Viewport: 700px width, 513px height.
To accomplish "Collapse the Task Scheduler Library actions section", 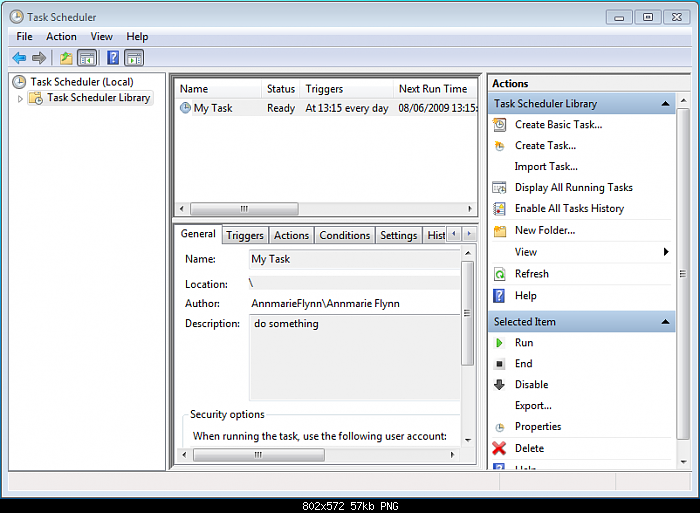I will 665,104.
